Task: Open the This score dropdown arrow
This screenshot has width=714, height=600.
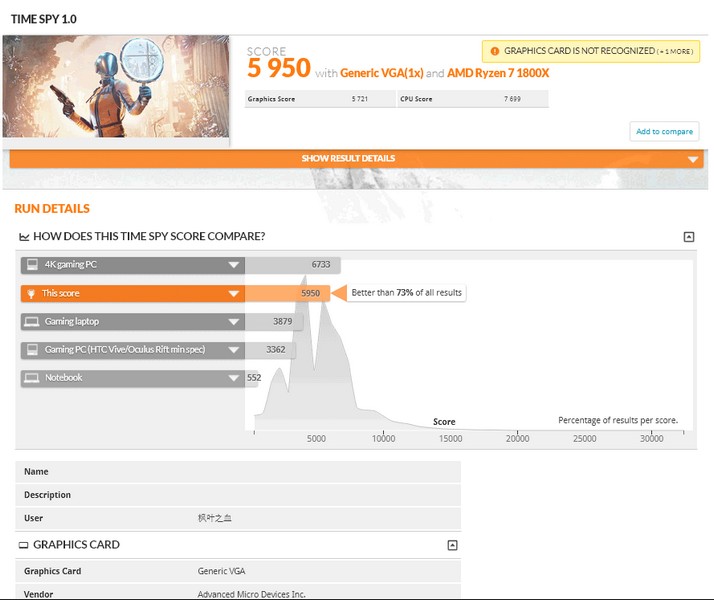Action: click(234, 294)
